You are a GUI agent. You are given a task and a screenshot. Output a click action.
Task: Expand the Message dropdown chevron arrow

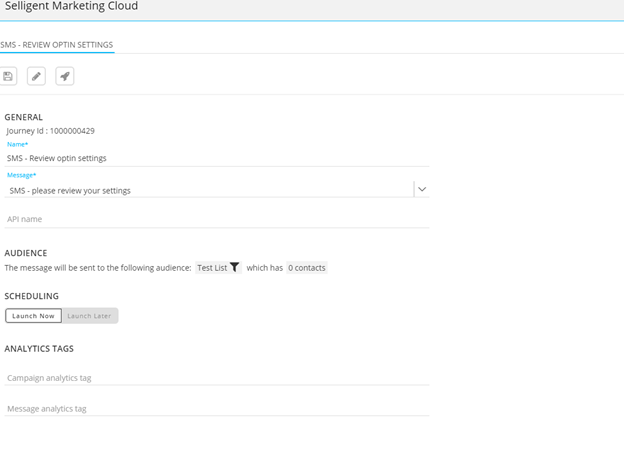[422, 189]
